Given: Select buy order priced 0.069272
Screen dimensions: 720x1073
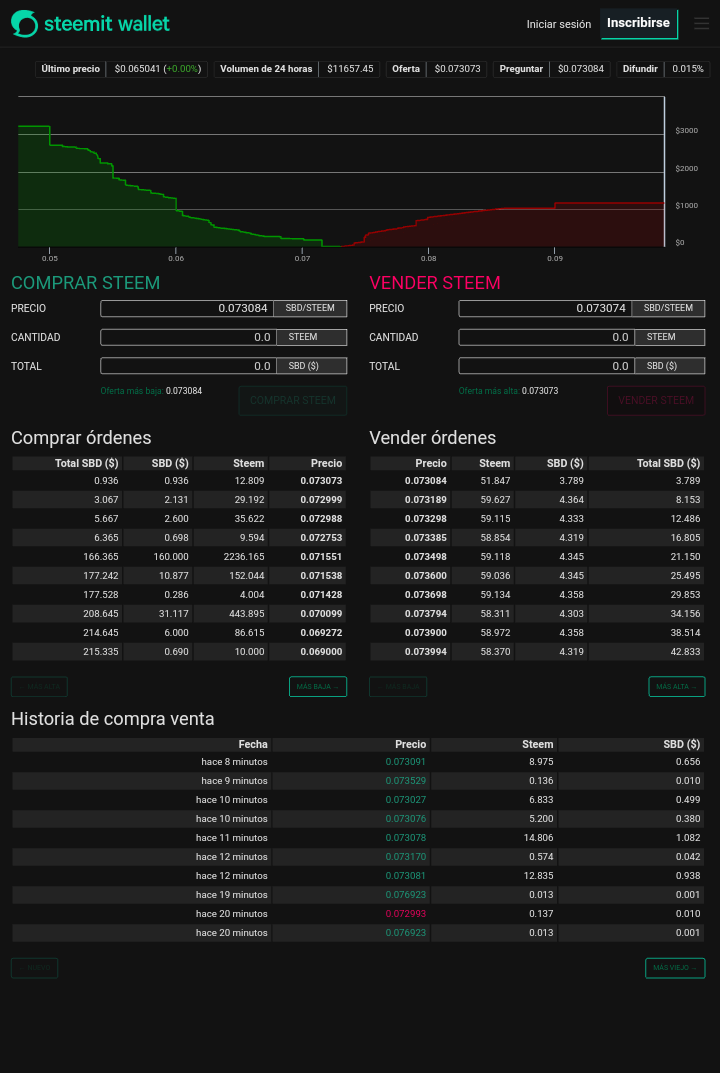Looking at the screenshot, I should 179,633.
